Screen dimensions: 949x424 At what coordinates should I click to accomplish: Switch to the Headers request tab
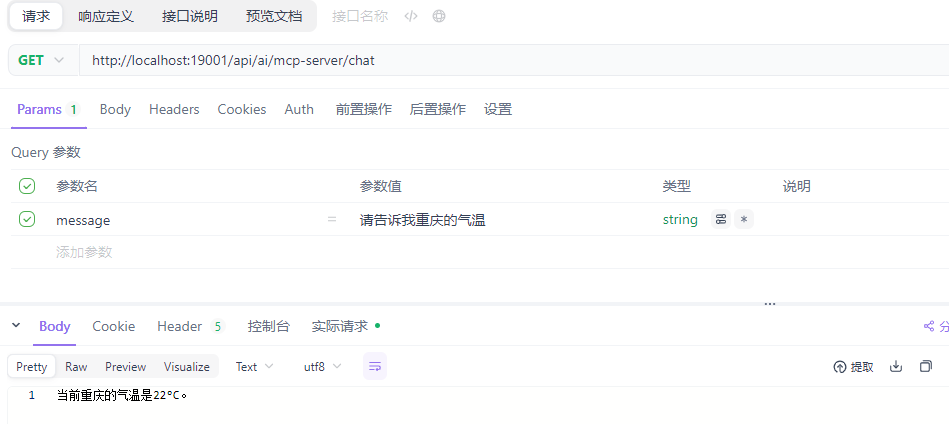coord(174,109)
